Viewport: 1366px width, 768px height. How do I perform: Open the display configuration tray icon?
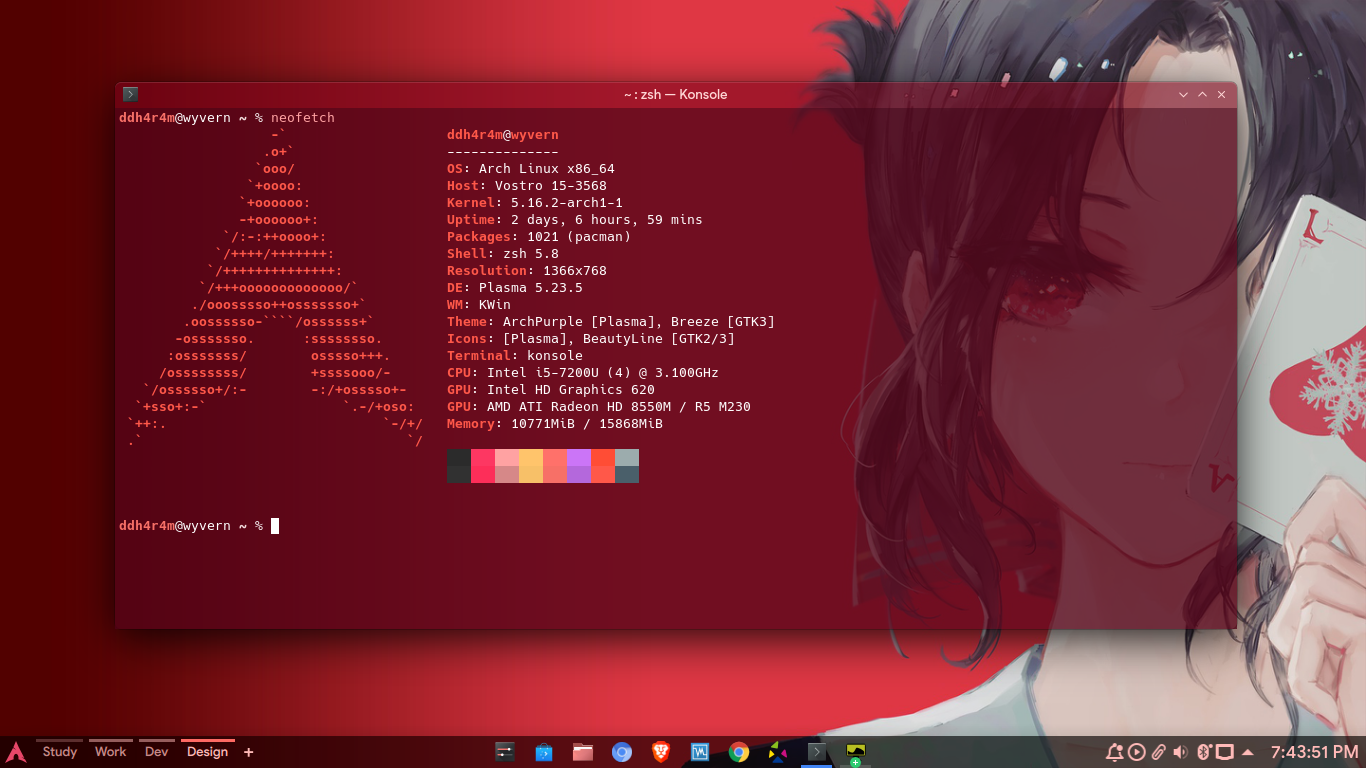coord(1225,752)
